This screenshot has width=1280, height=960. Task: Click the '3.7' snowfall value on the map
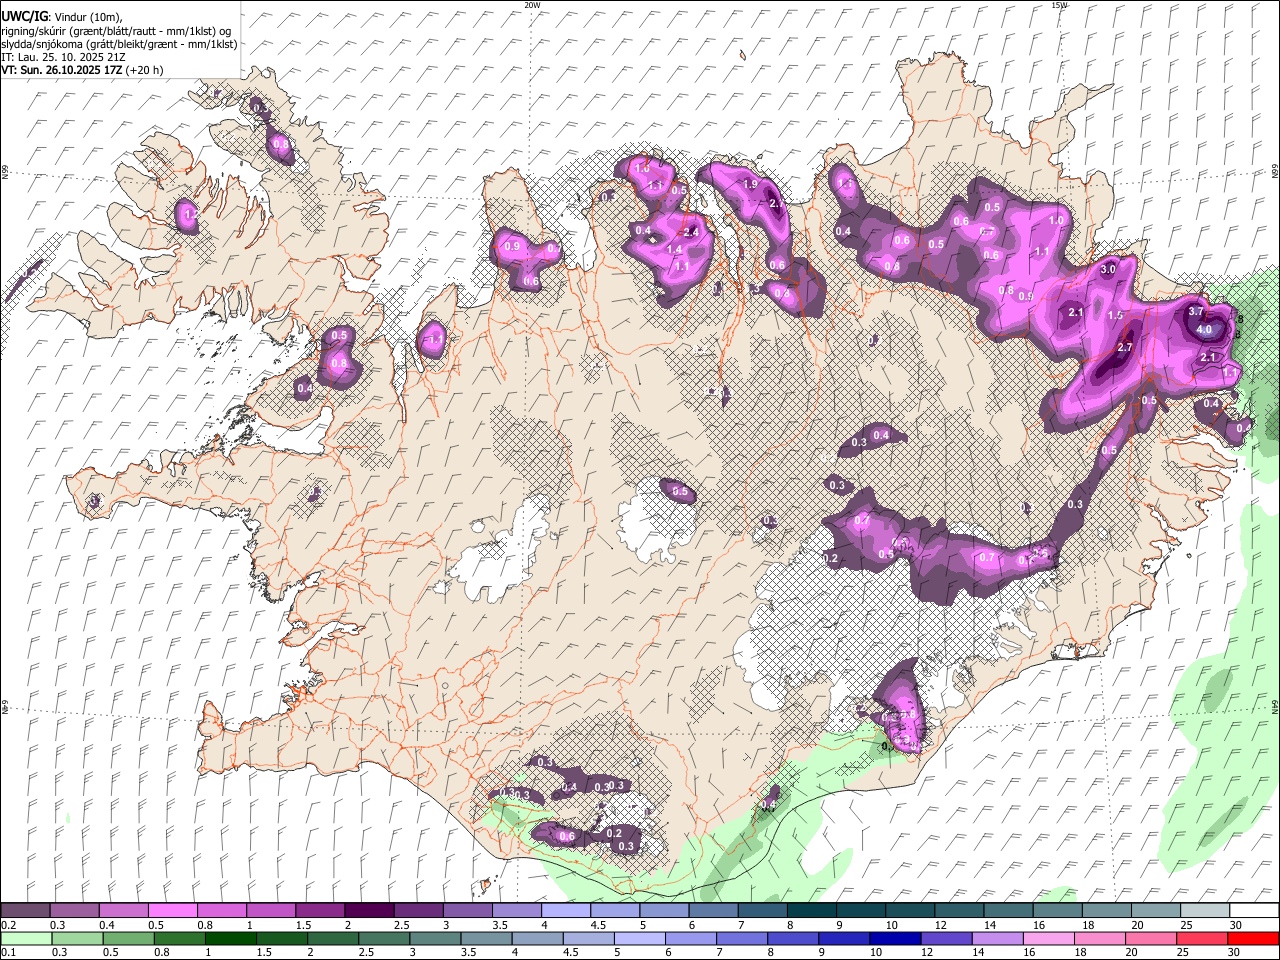point(1195,311)
